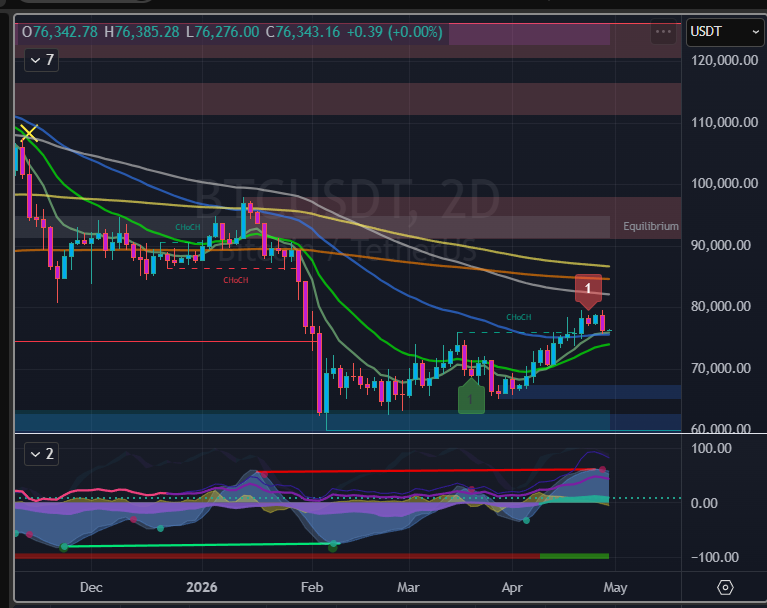Viewport: 767px width, 608px height.
Task: Click the May label on time axis
Action: coord(615,587)
